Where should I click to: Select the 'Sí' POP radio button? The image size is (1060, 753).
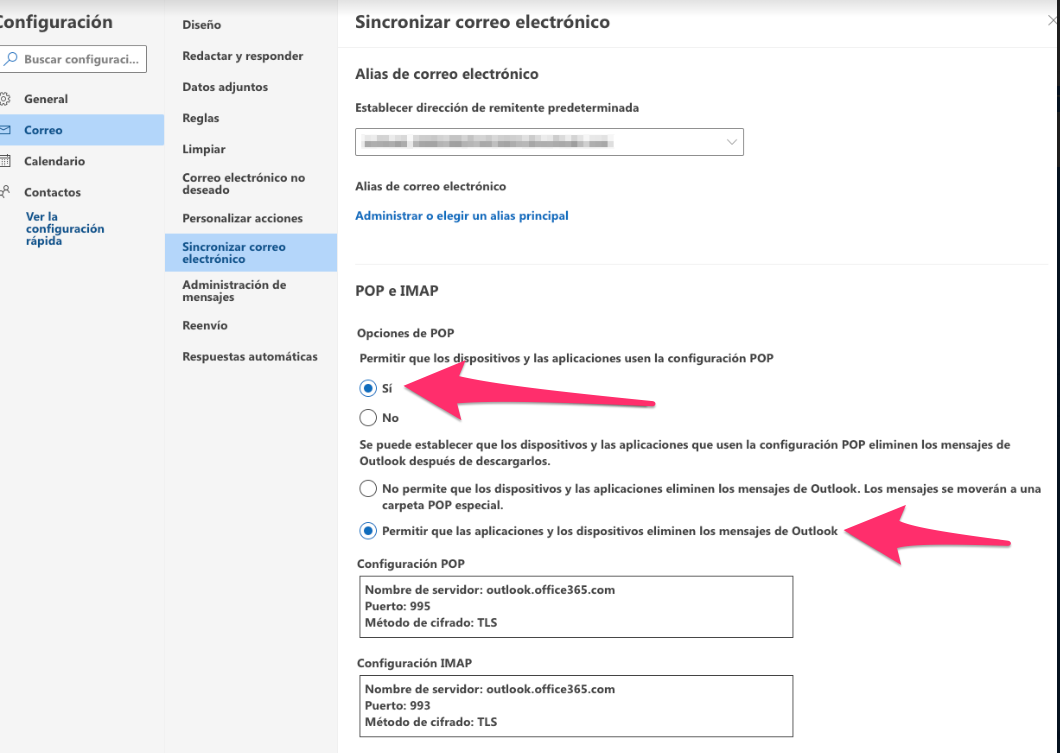tap(368, 388)
